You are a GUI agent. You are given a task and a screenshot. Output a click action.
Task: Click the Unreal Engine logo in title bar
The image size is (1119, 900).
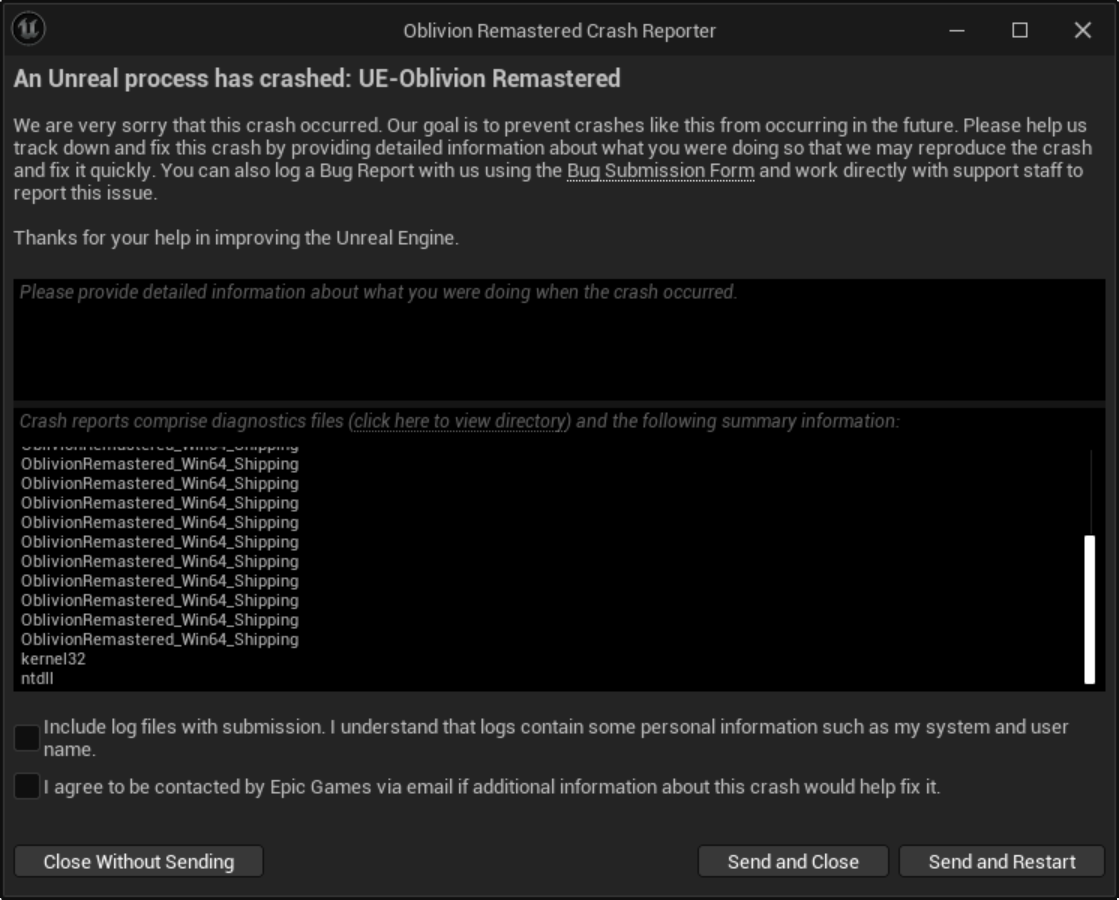click(29, 29)
